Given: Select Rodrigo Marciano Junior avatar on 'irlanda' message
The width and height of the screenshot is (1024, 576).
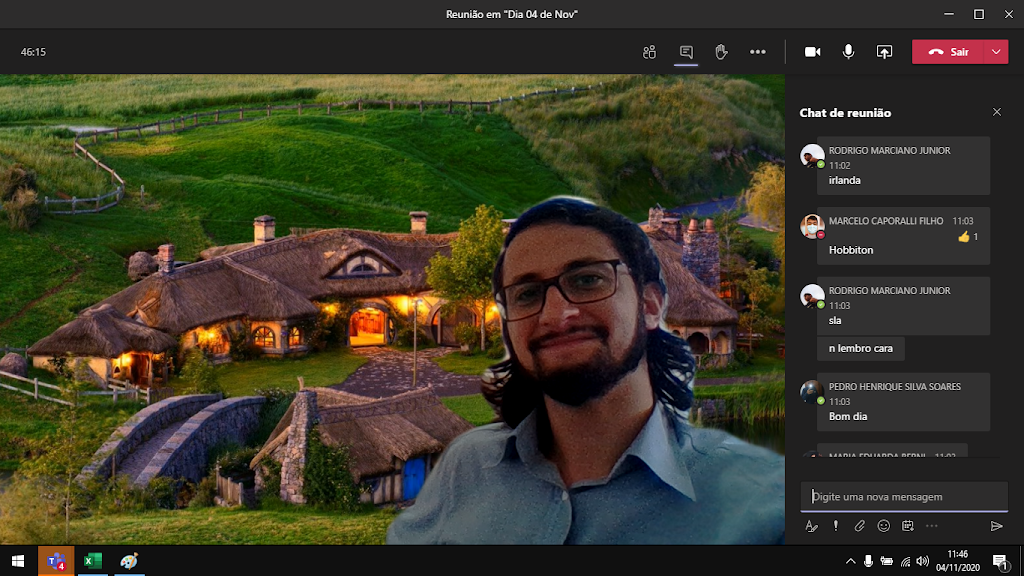Looking at the screenshot, I should point(812,156).
